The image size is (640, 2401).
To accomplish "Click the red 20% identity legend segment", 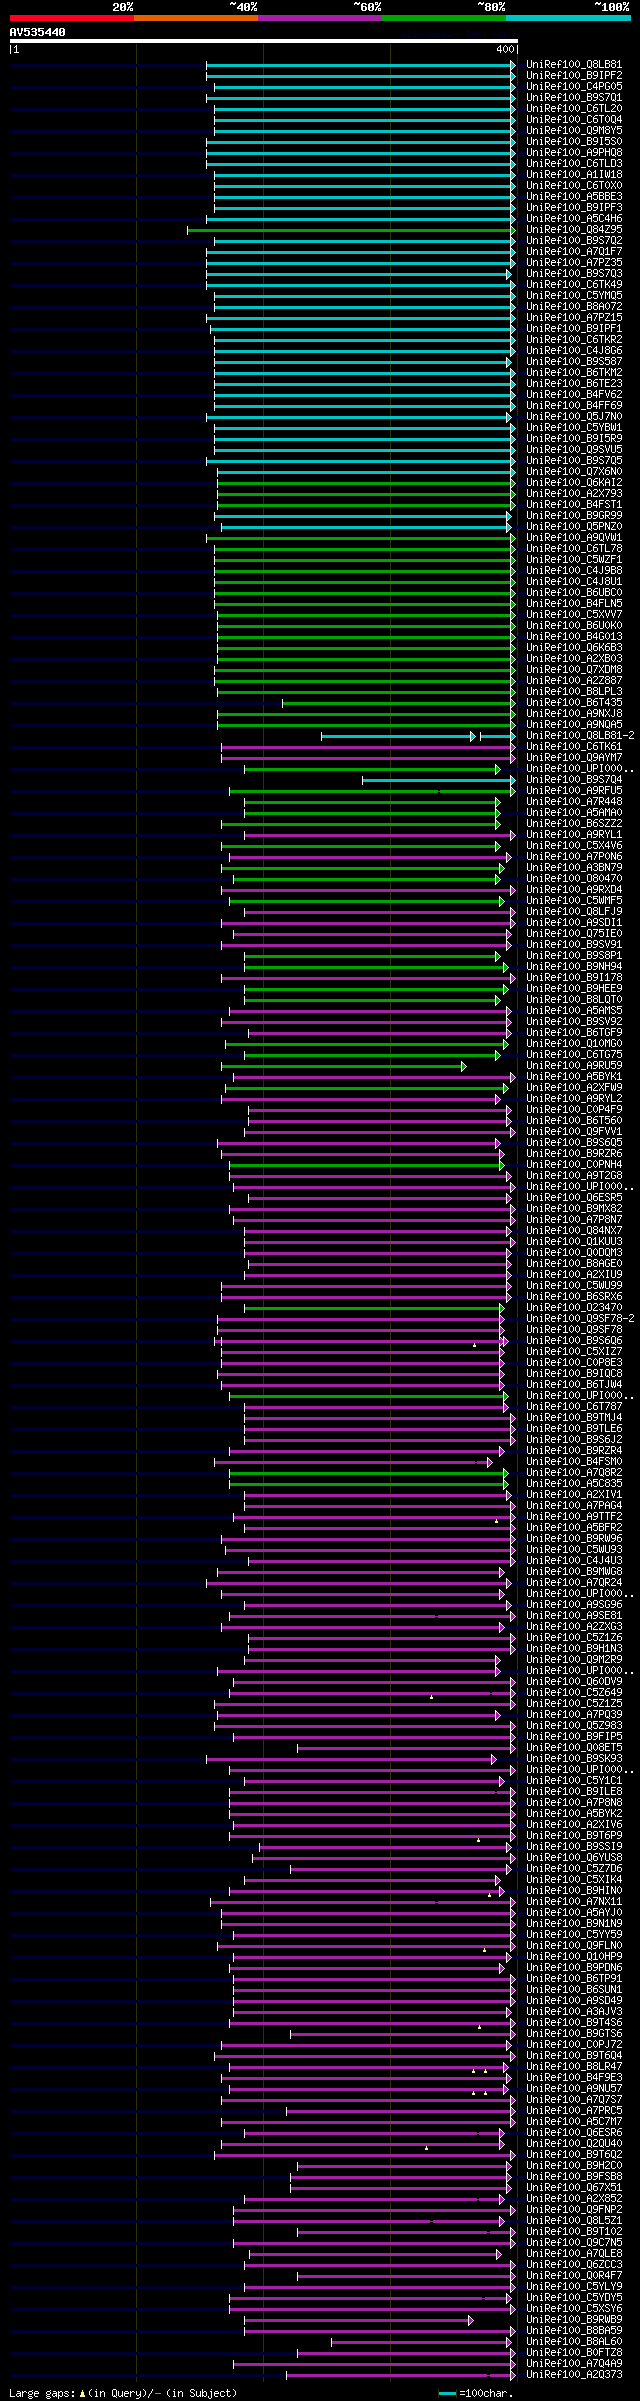I will tap(72, 18).
